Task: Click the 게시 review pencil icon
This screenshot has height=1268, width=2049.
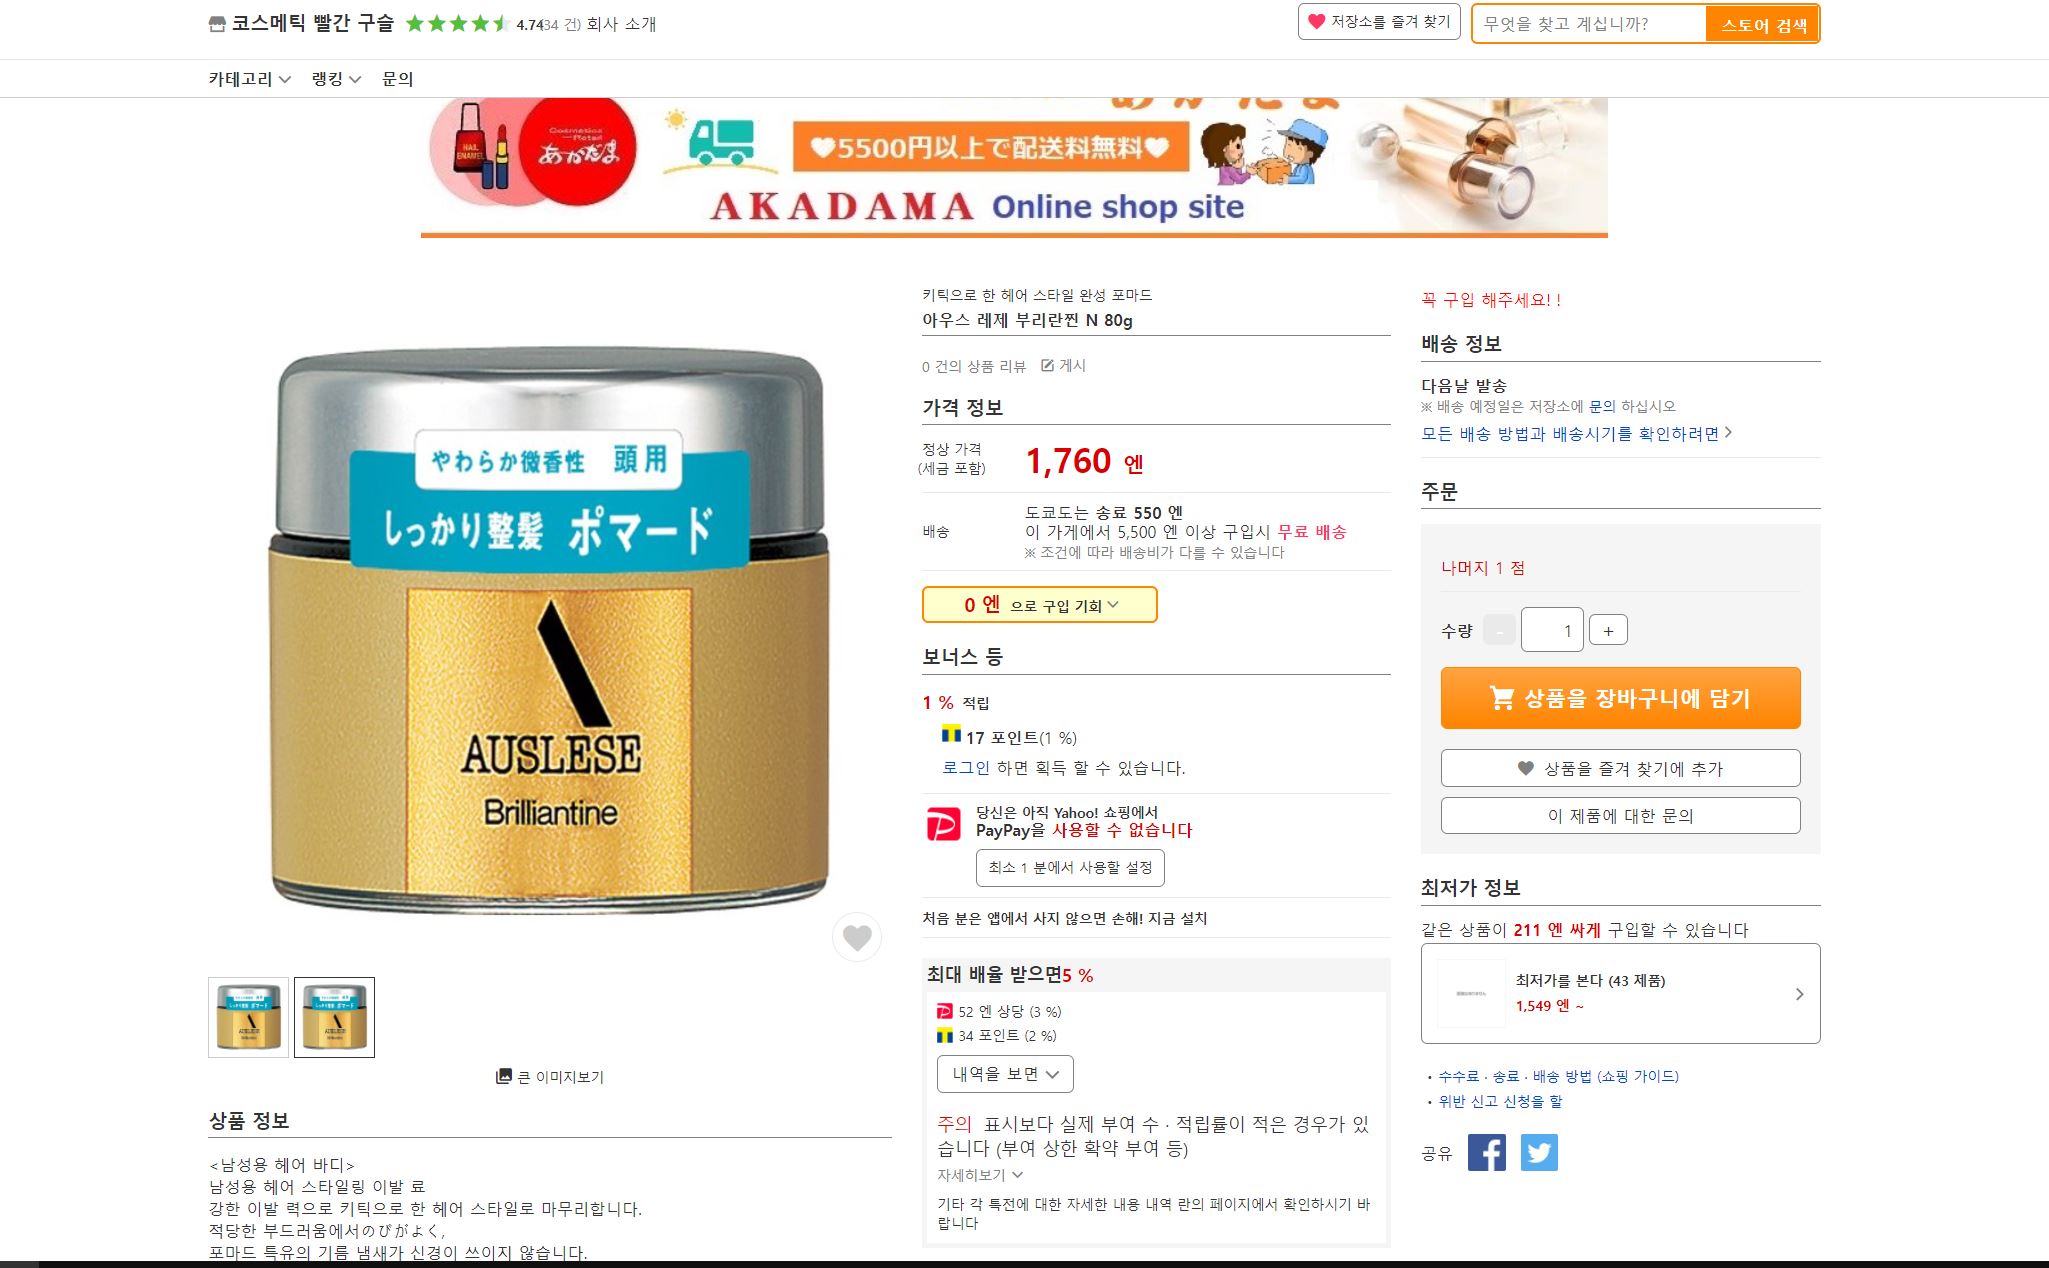Action: point(1047,365)
